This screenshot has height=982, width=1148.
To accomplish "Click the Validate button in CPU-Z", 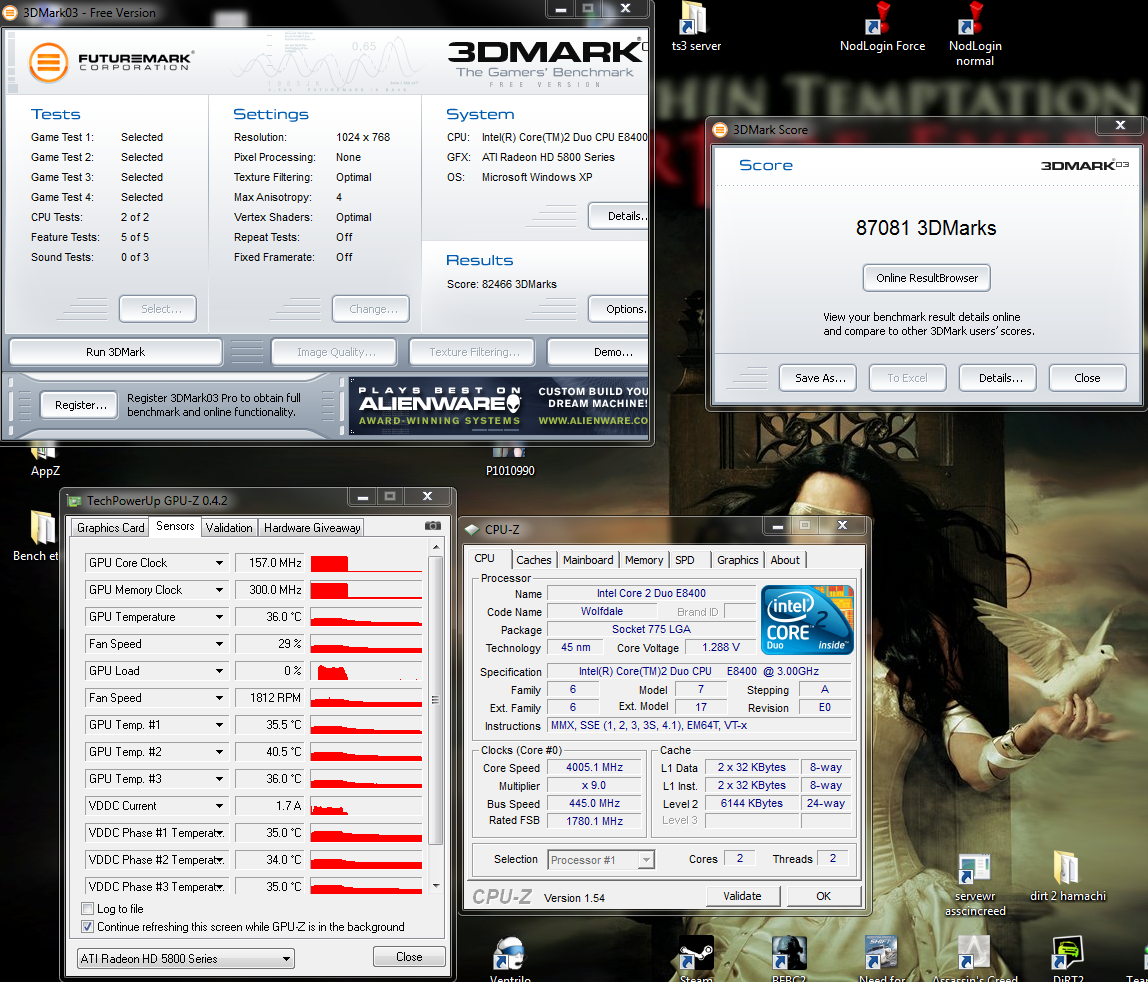I will [x=742, y=896].
